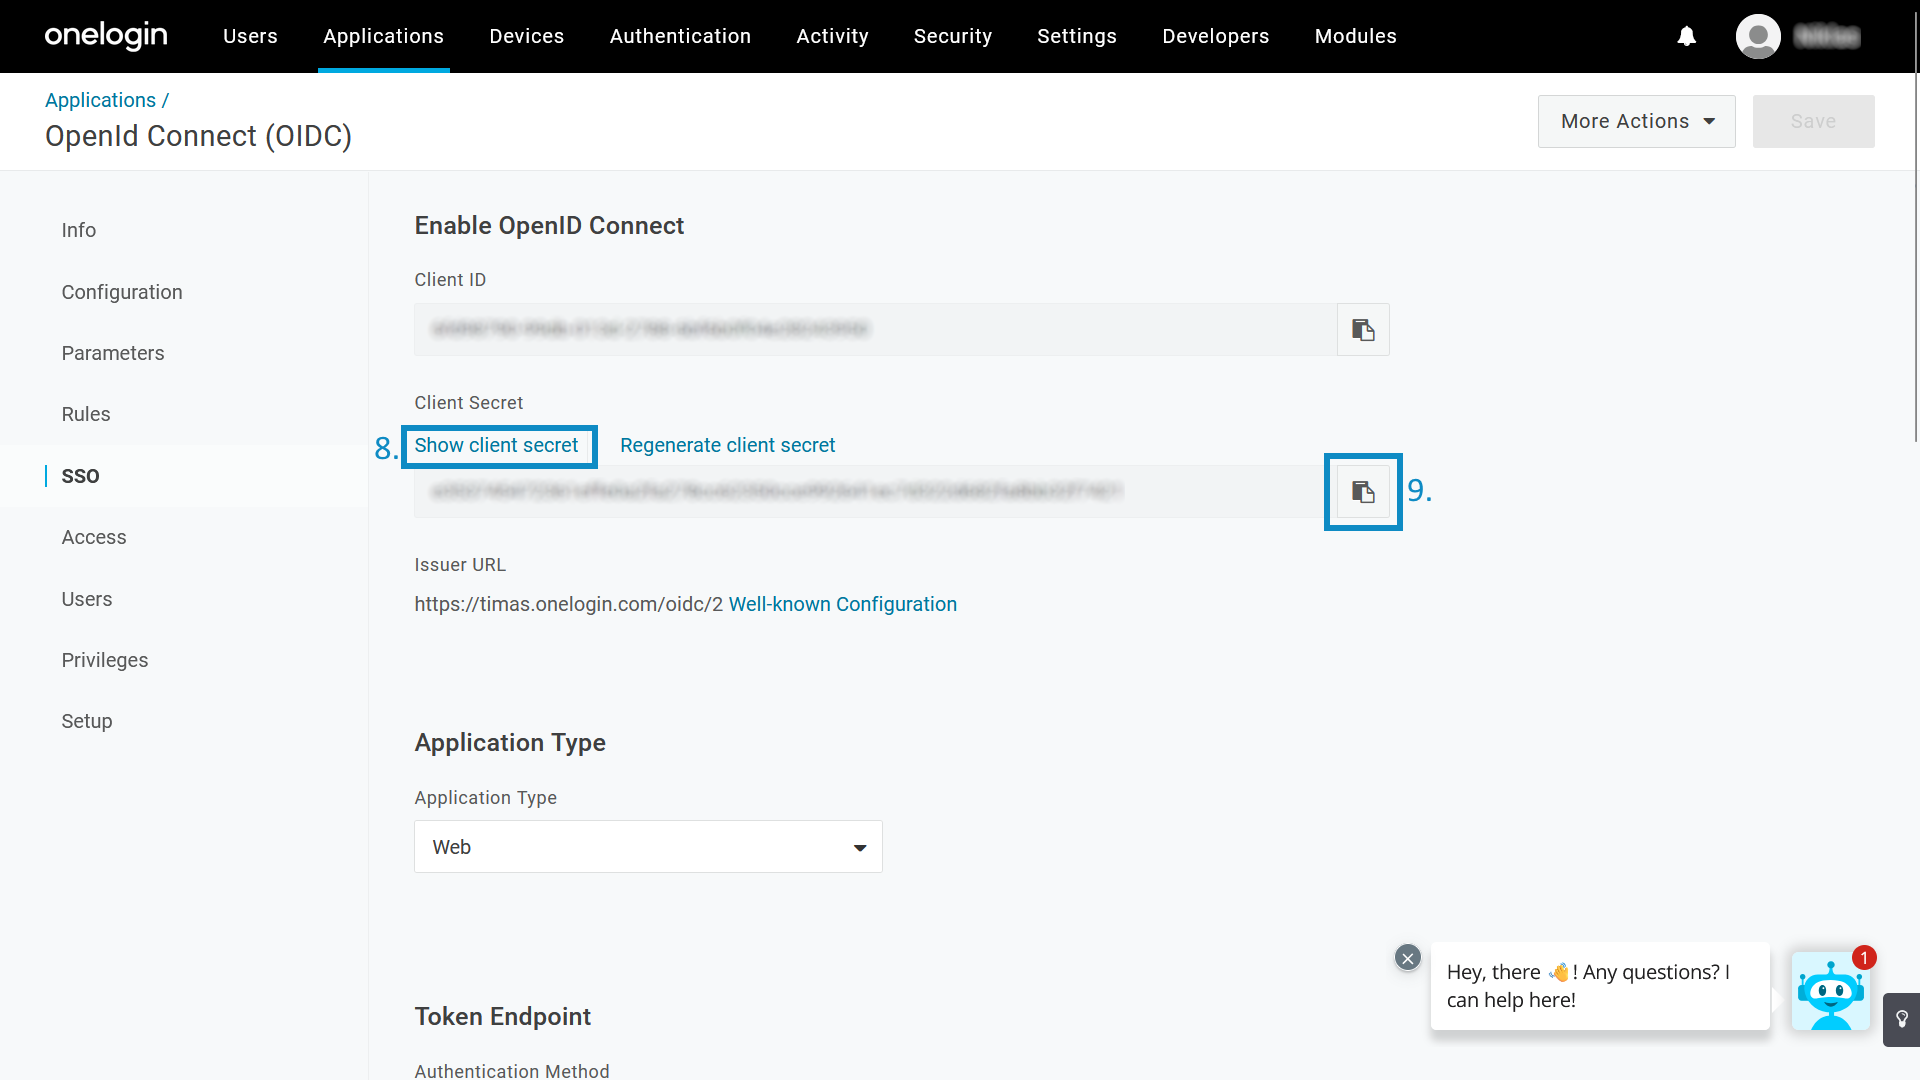Image resolution: width=1920 pixels, height=1080 pixels.
Task: Expand the More Actions dropdown
Action: [x=1636, y=121]
